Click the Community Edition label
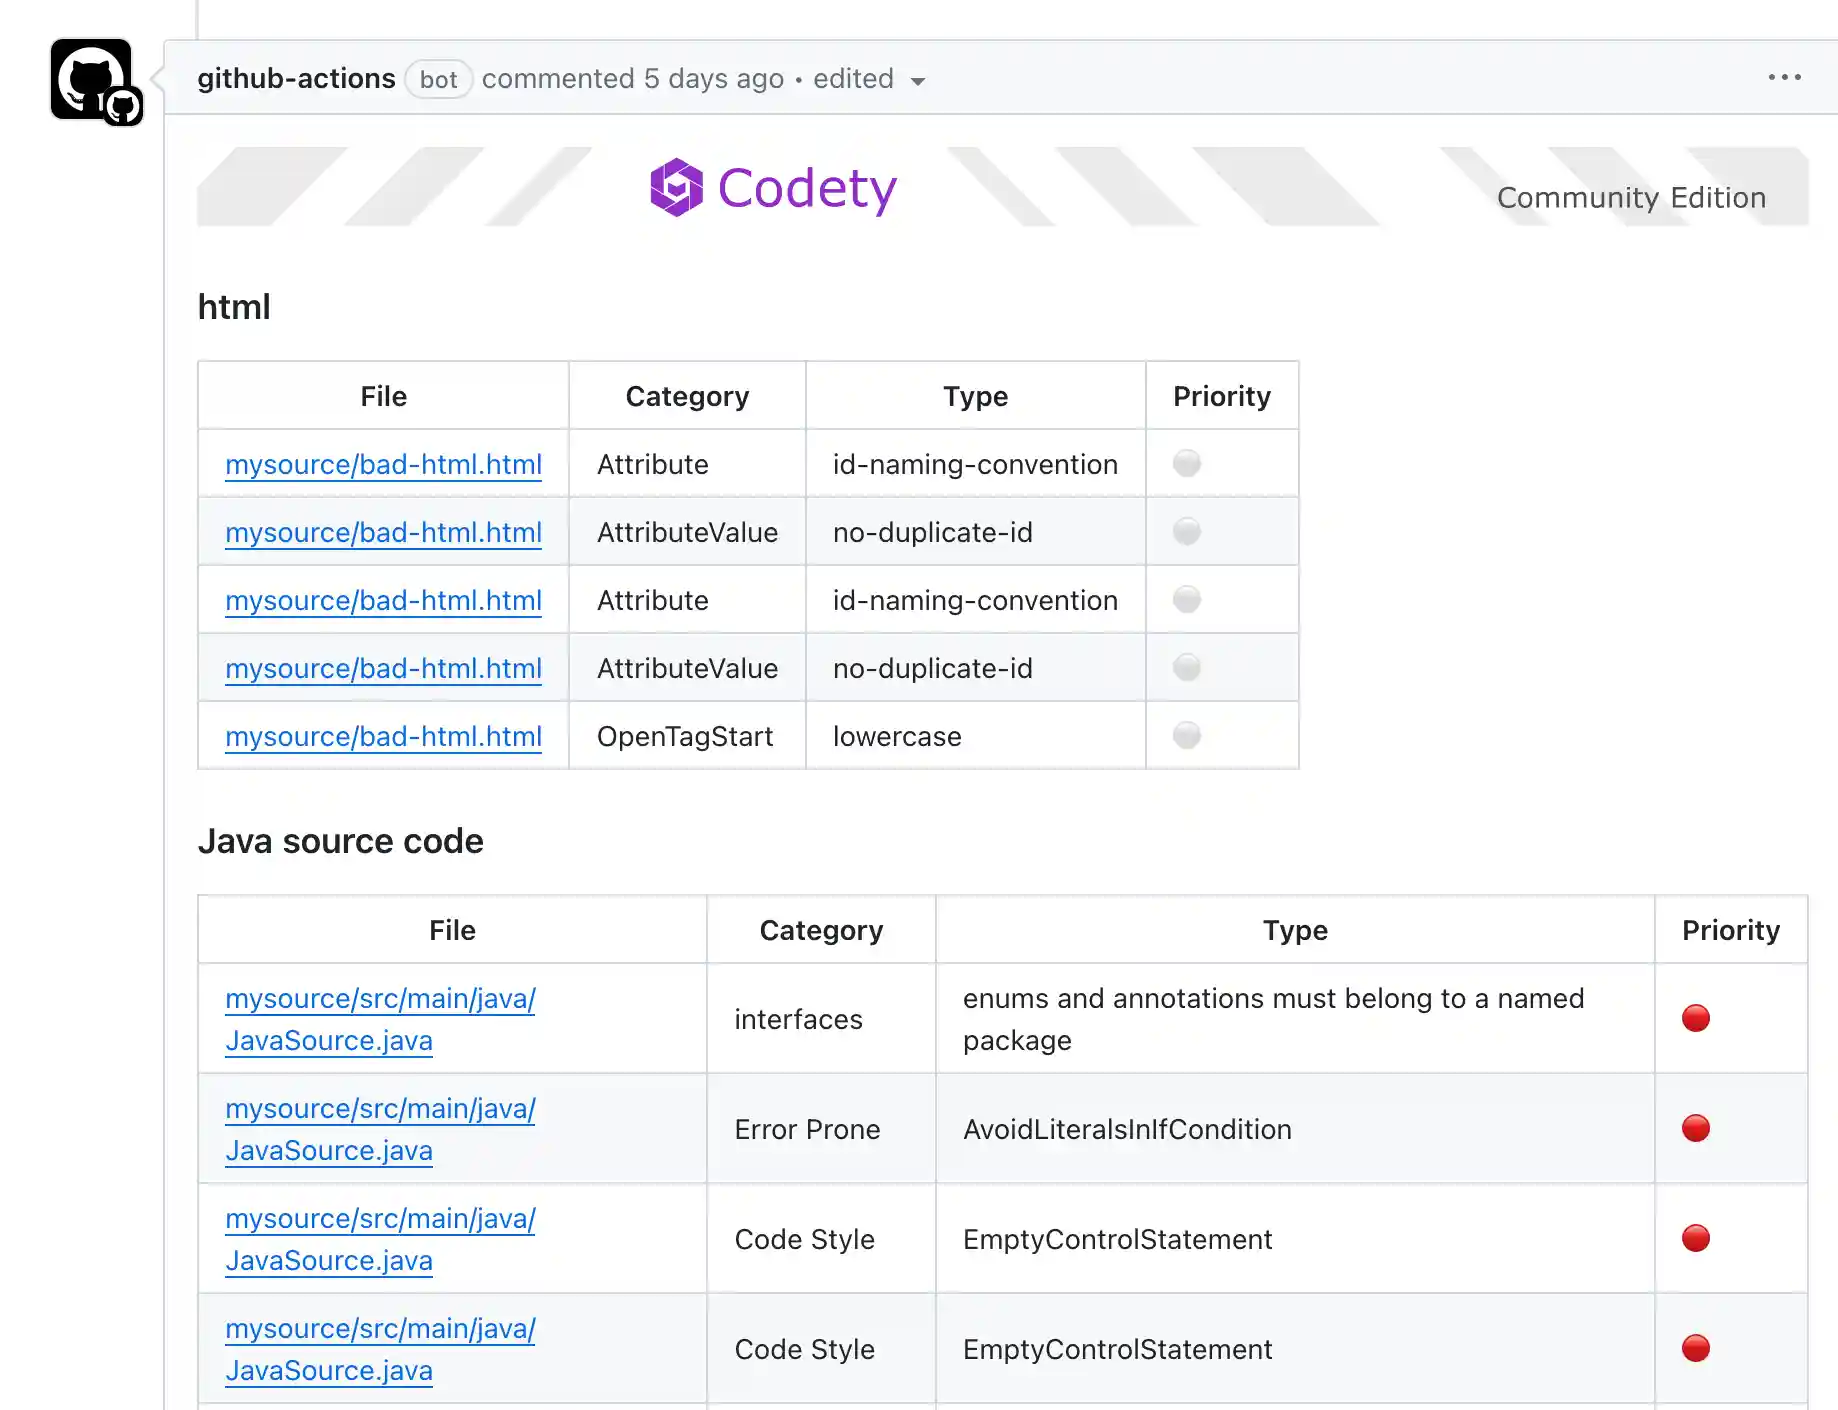The width and height of the screenshot is (1838, 1410). [1630, 197]
